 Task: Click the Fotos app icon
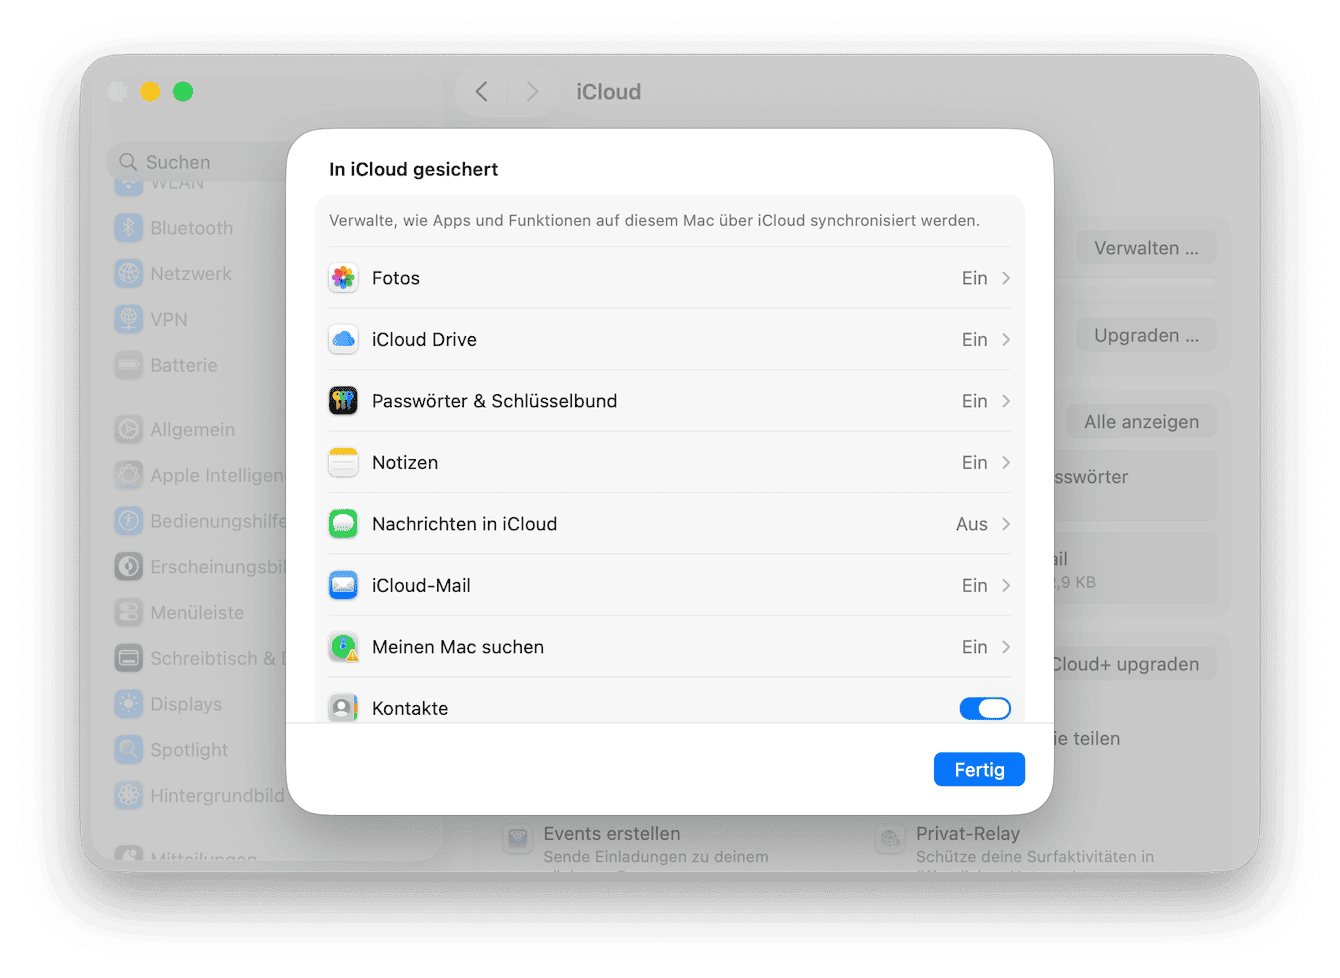[343, 278]
